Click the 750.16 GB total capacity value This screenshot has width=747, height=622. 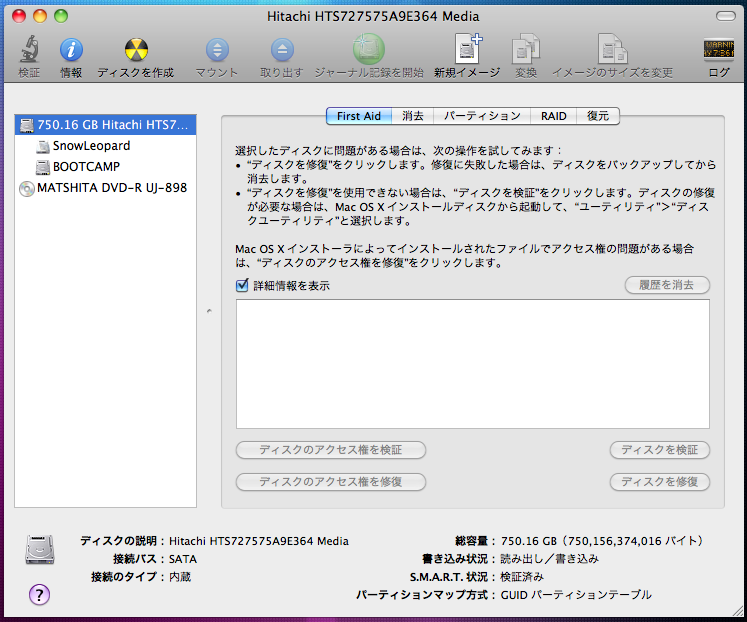pyautogui.click(x=602, y=541)
